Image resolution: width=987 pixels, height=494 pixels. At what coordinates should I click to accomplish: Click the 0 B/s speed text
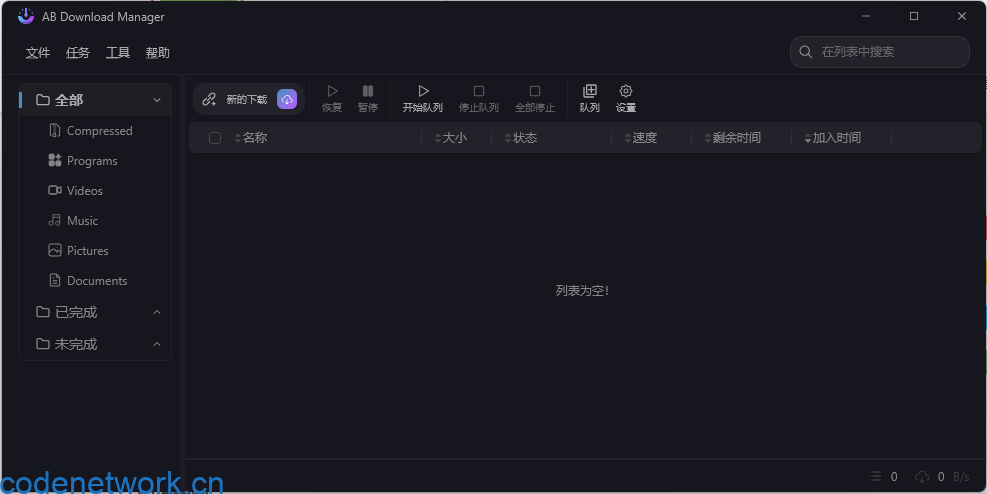coord(954,477)
